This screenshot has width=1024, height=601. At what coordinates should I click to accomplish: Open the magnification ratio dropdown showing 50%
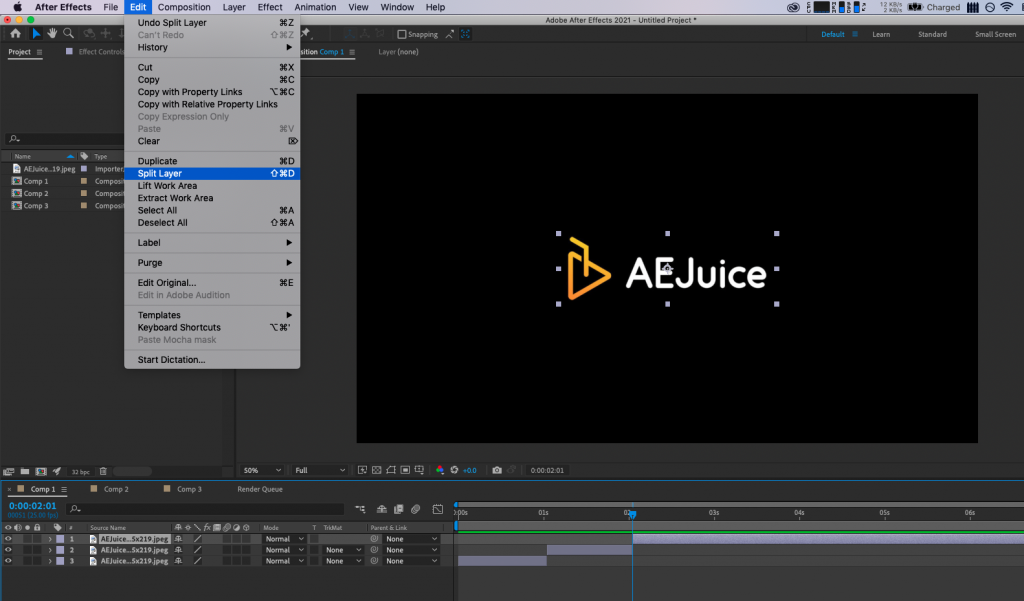[262, 470]
